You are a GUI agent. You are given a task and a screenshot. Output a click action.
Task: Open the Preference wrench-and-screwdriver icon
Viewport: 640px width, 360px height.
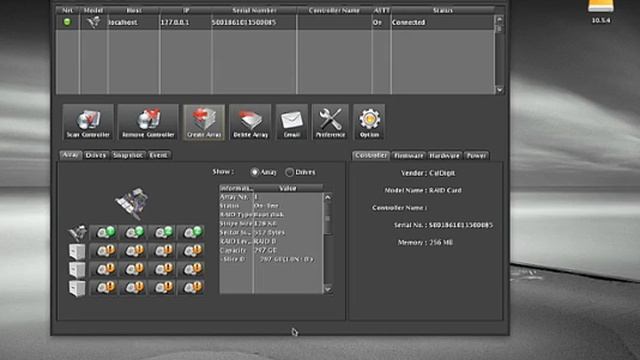point(330,122)
